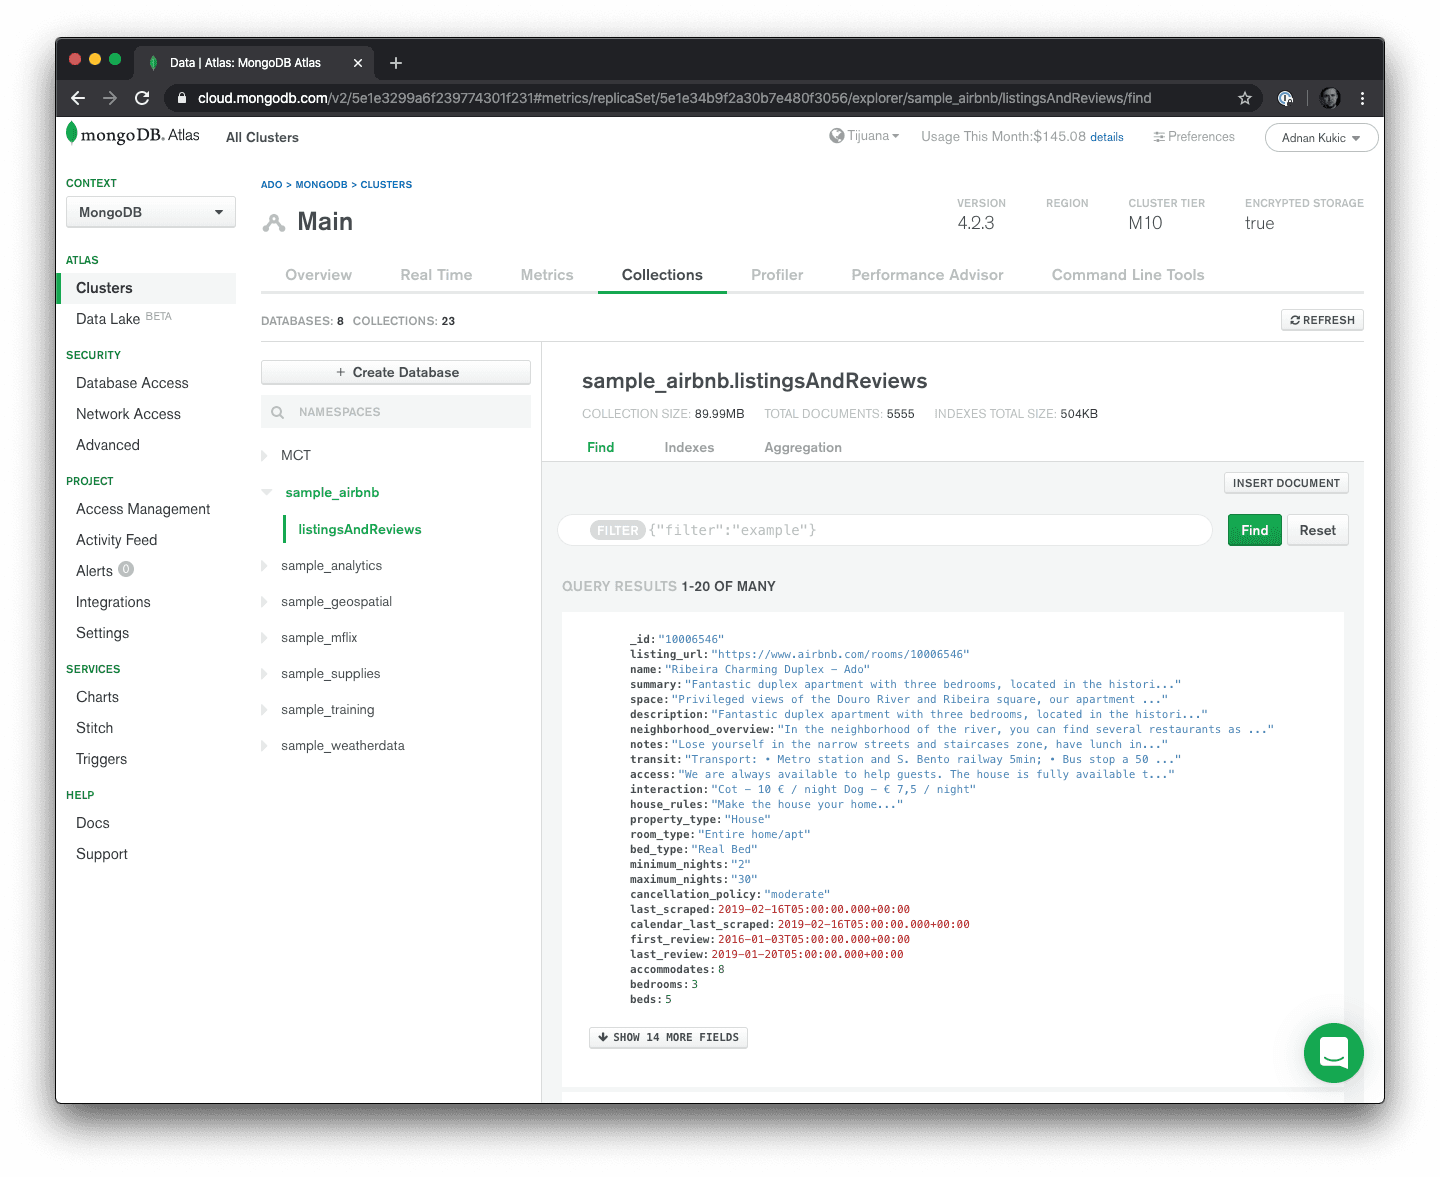Bookmark this page with the star icon
Screen dimensions: 1440x1177
(1245, 98)
